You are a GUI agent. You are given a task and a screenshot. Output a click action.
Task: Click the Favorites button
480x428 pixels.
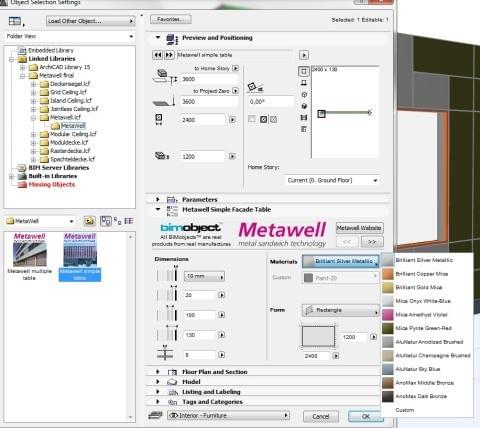pyautogui.click(x=170, y=19)
